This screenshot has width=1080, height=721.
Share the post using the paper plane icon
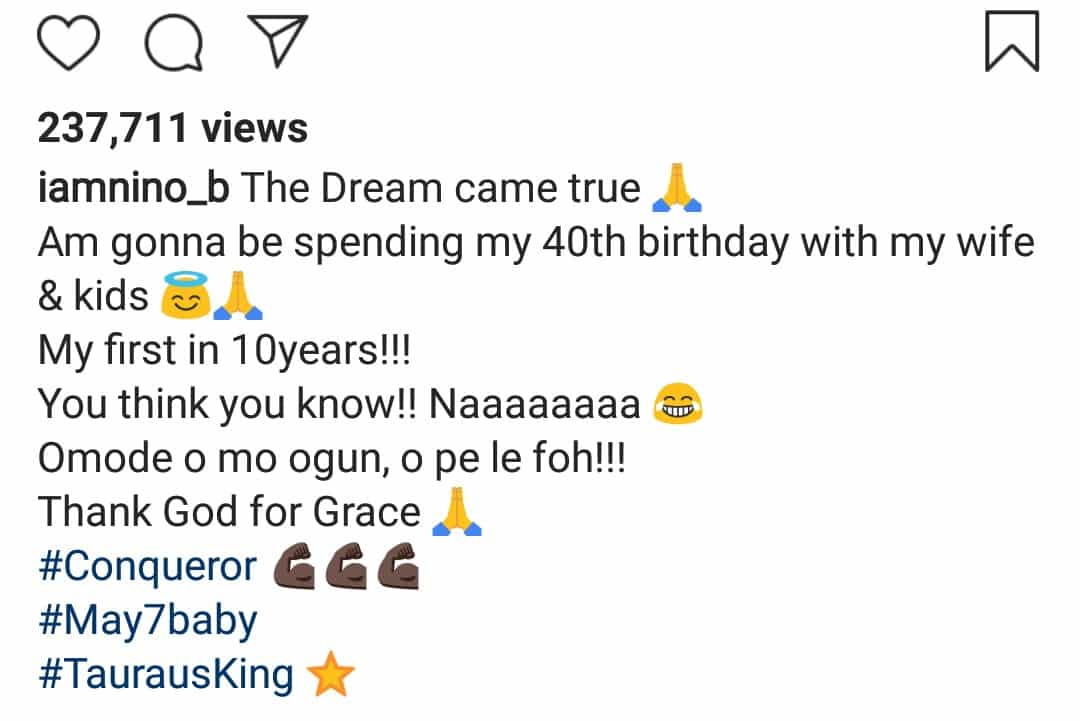coord(277,43)
